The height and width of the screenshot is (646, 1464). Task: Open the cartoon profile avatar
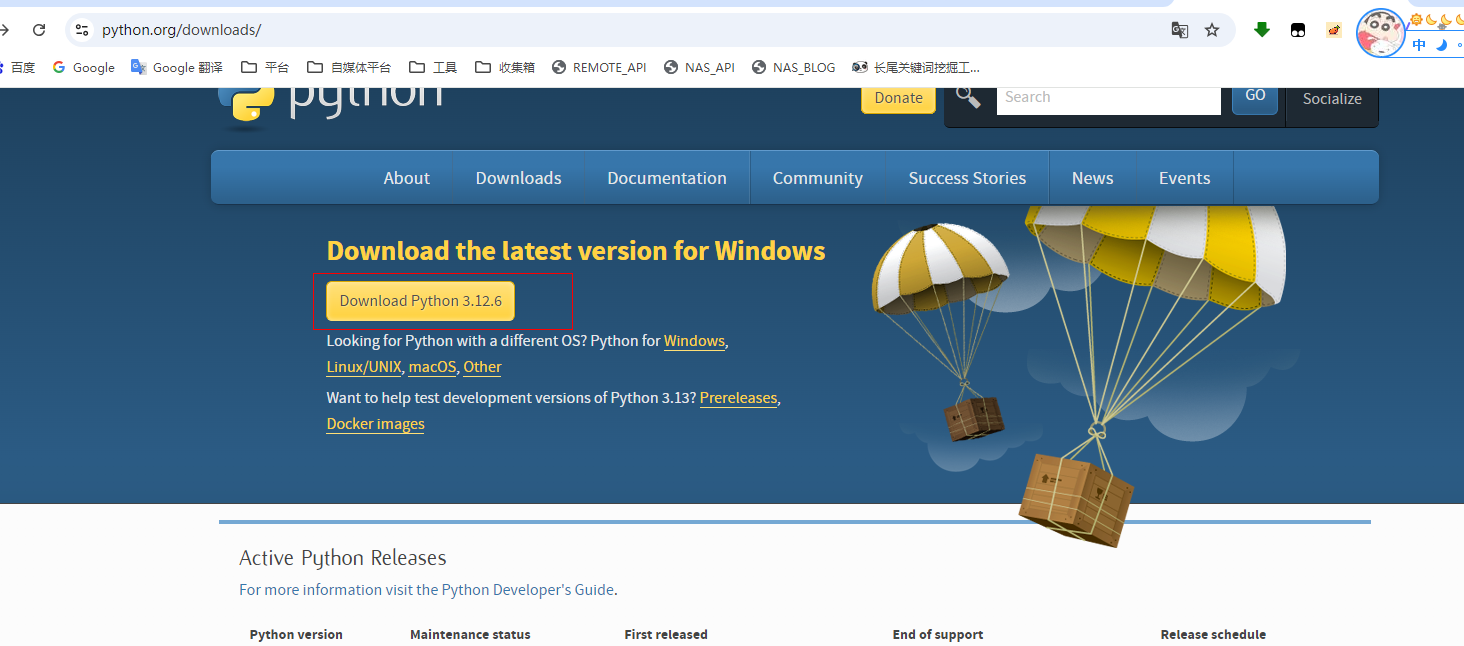coord(1381,33)
